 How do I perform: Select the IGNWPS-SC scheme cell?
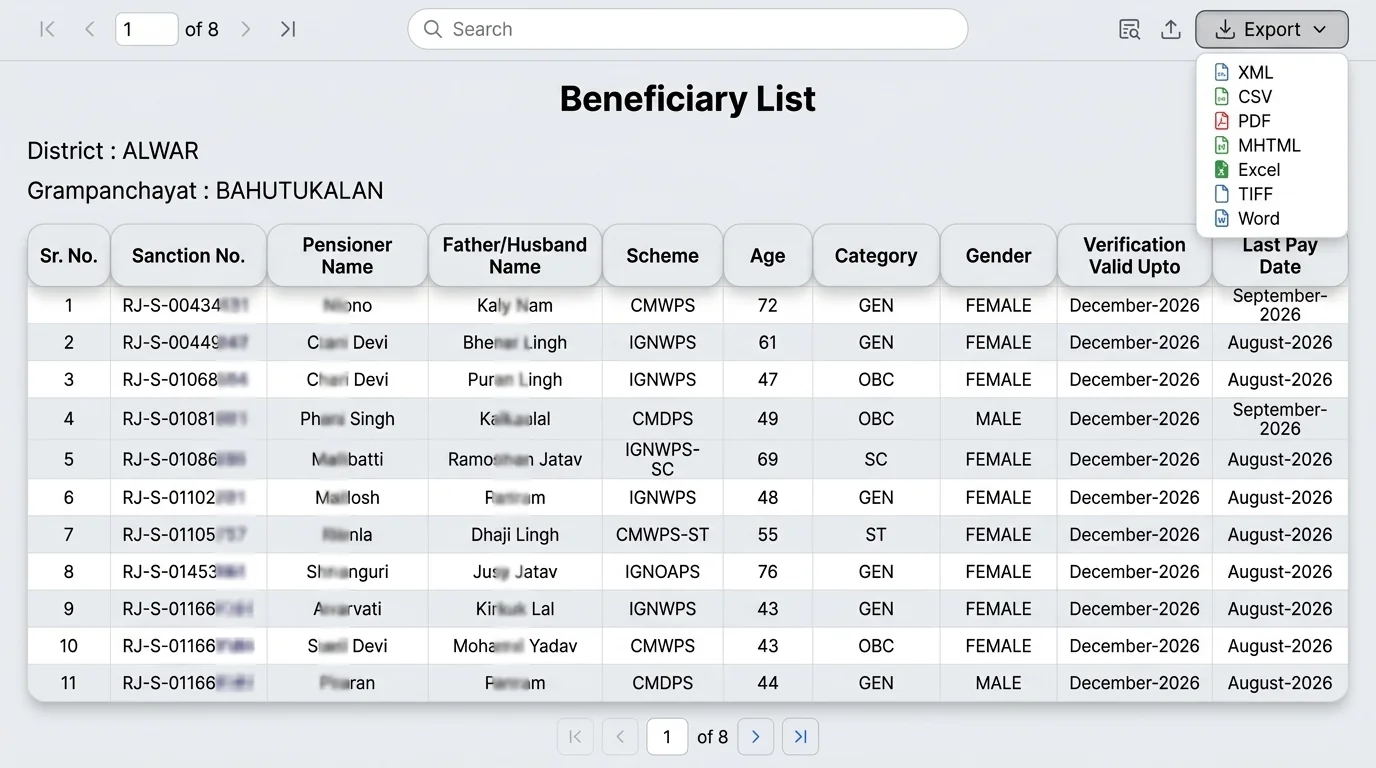[662, 459]
